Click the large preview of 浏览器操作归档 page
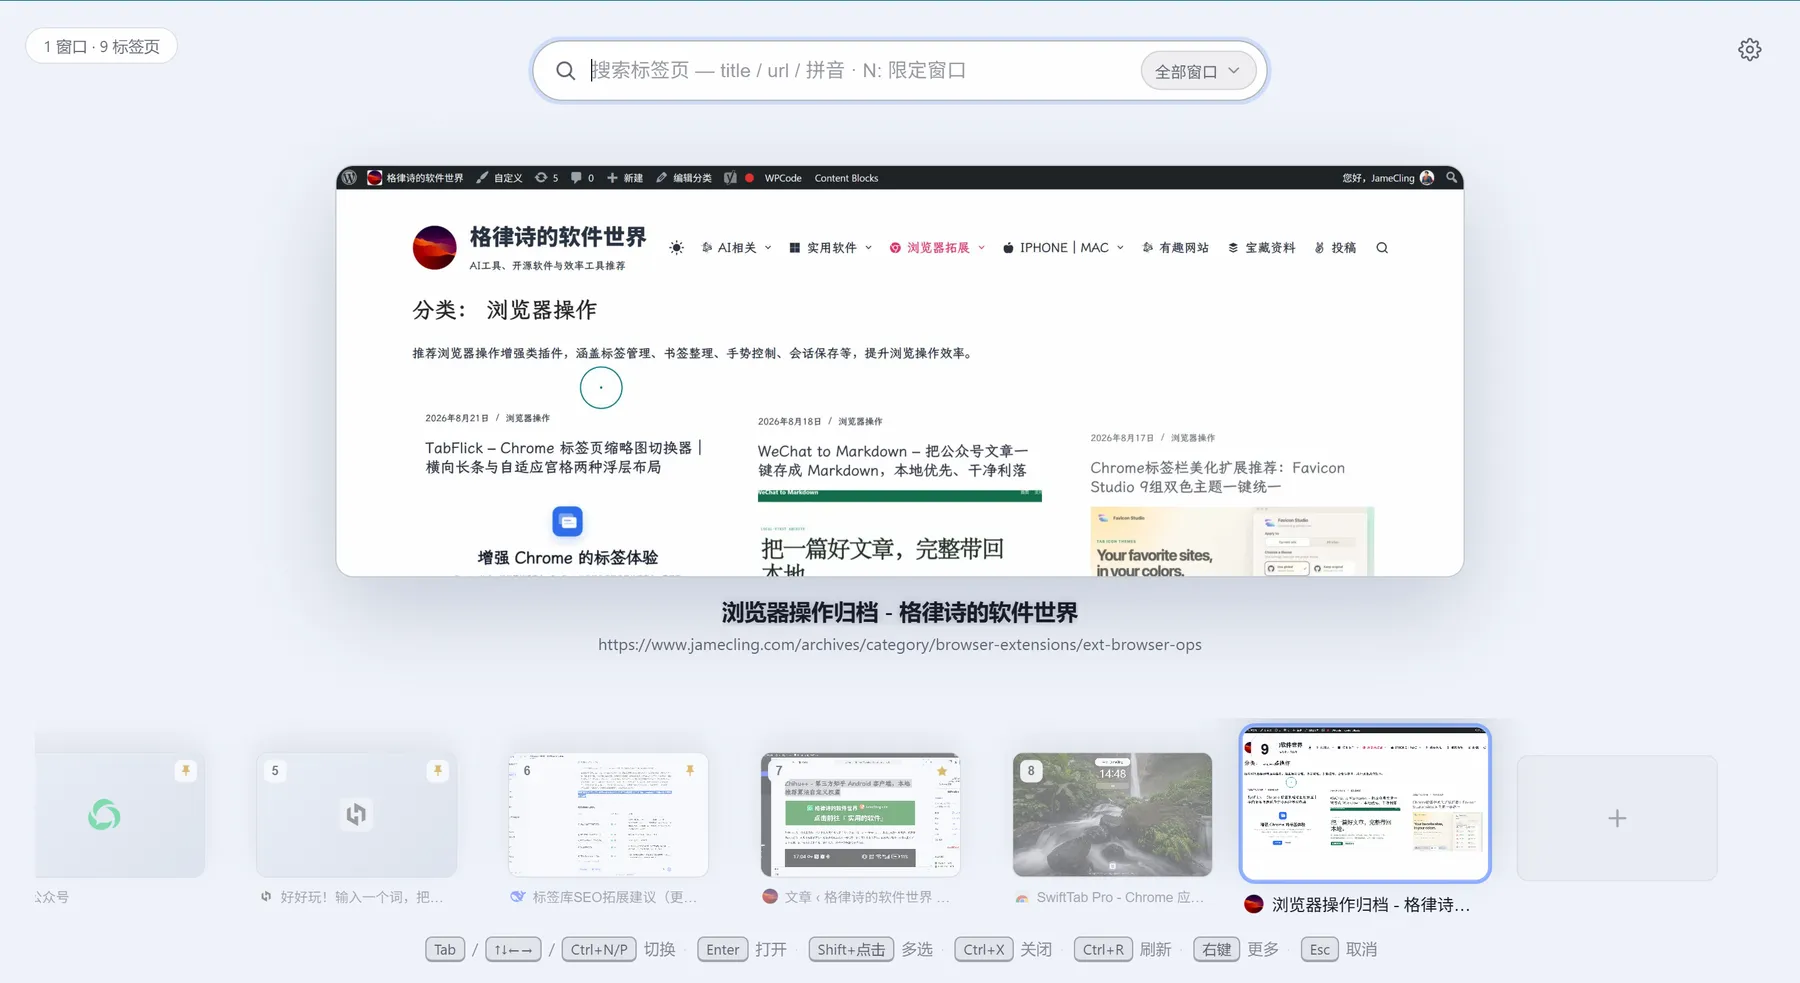Viewport: 1800px width, 983px height. [900, 371]
